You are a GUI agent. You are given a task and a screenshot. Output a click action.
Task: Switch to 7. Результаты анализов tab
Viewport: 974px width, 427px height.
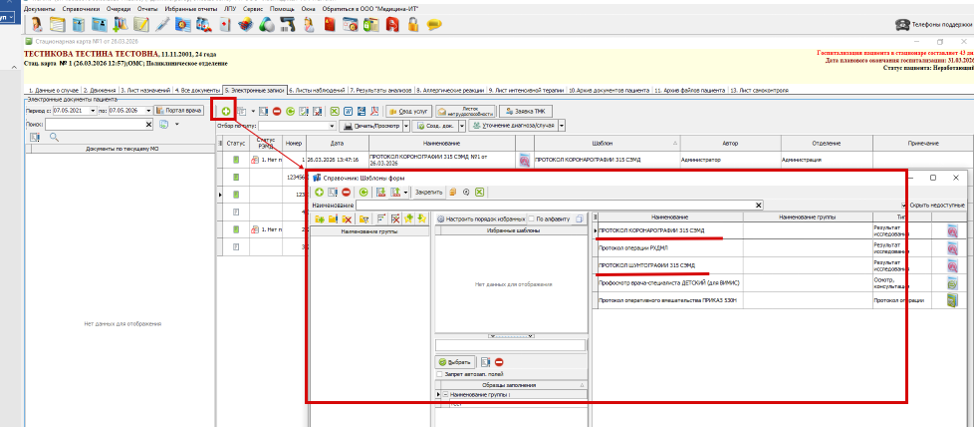[x=380, y=90]
